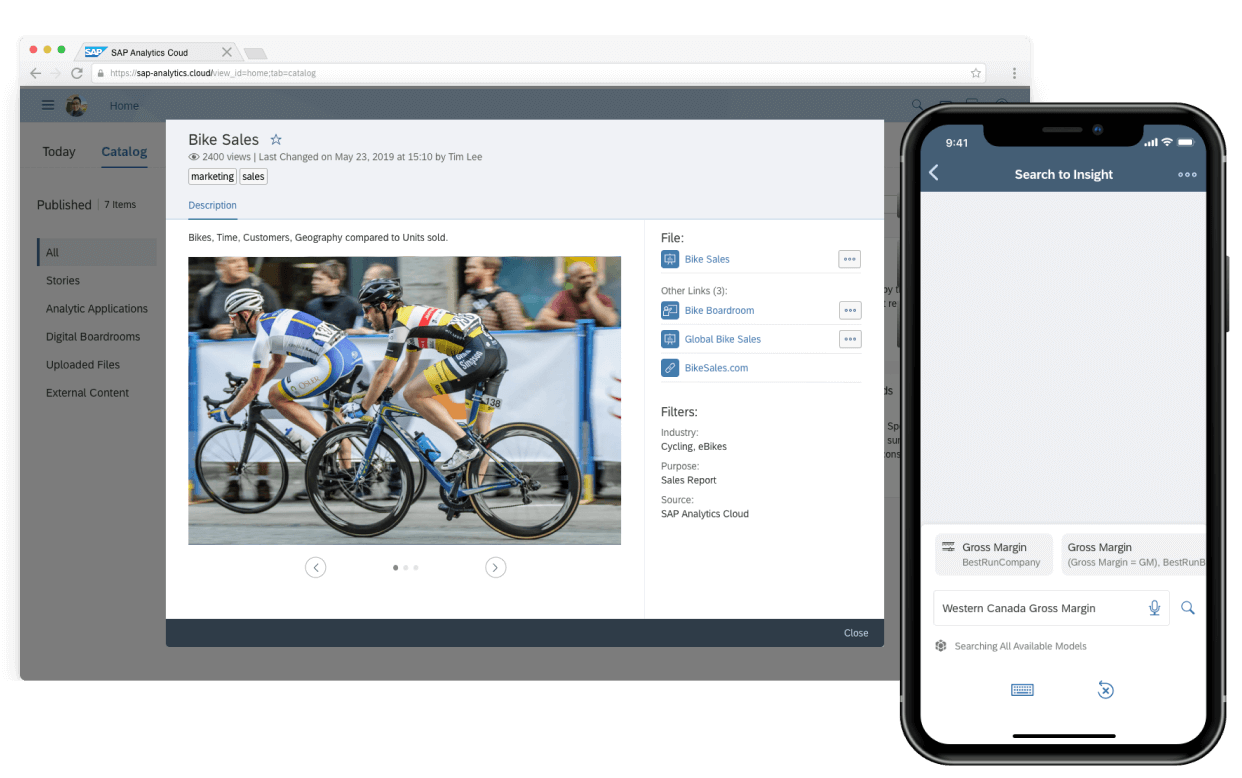
Task: Select Digital Boardrooms in the sidebar
Action: pos(93,337)
